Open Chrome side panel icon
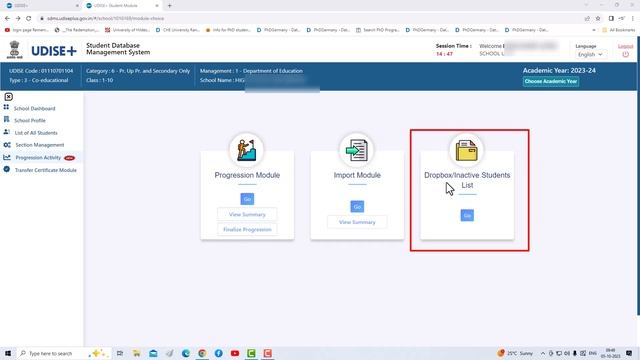This screenshot has height=360, width=640. click(611, 18)
